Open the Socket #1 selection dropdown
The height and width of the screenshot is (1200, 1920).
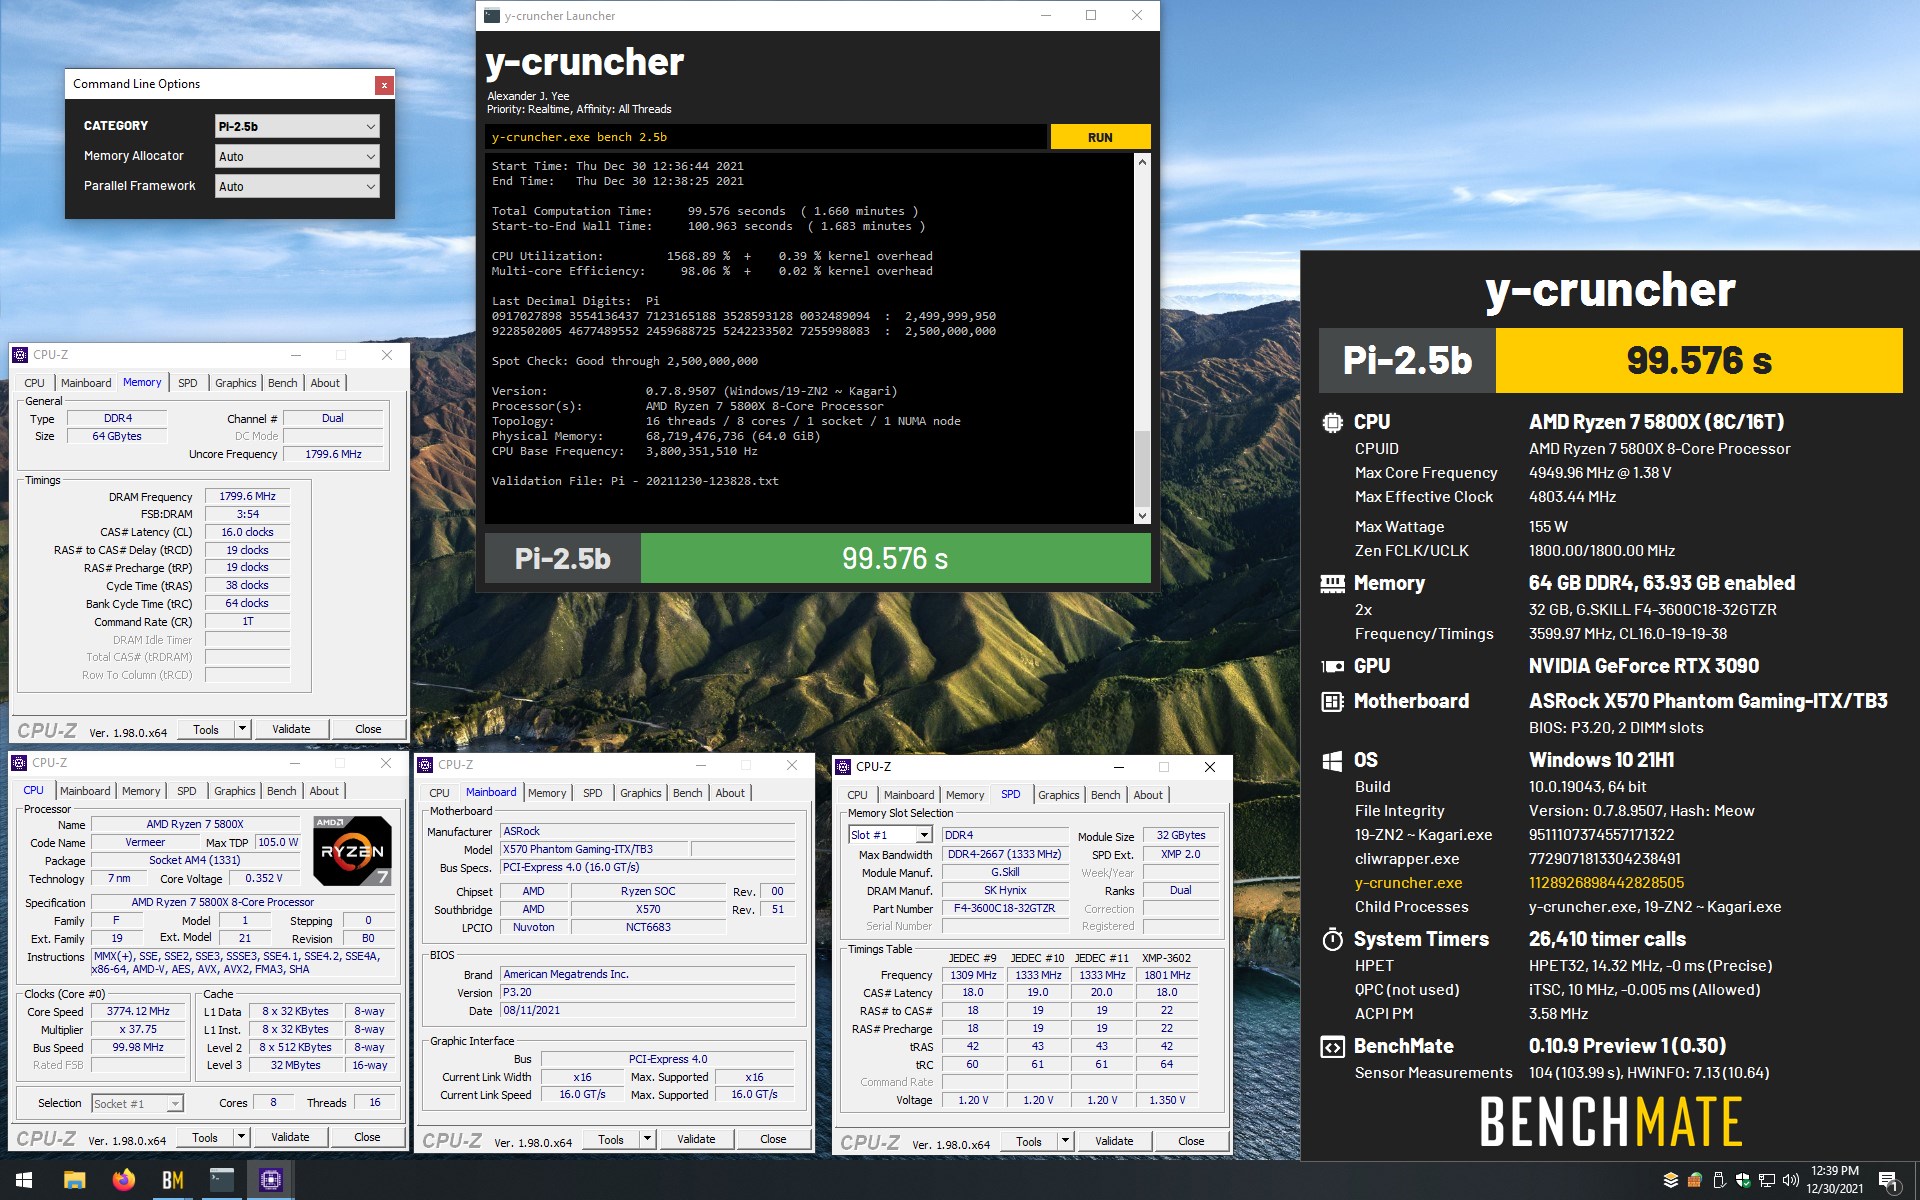[x=138, y=1104]
